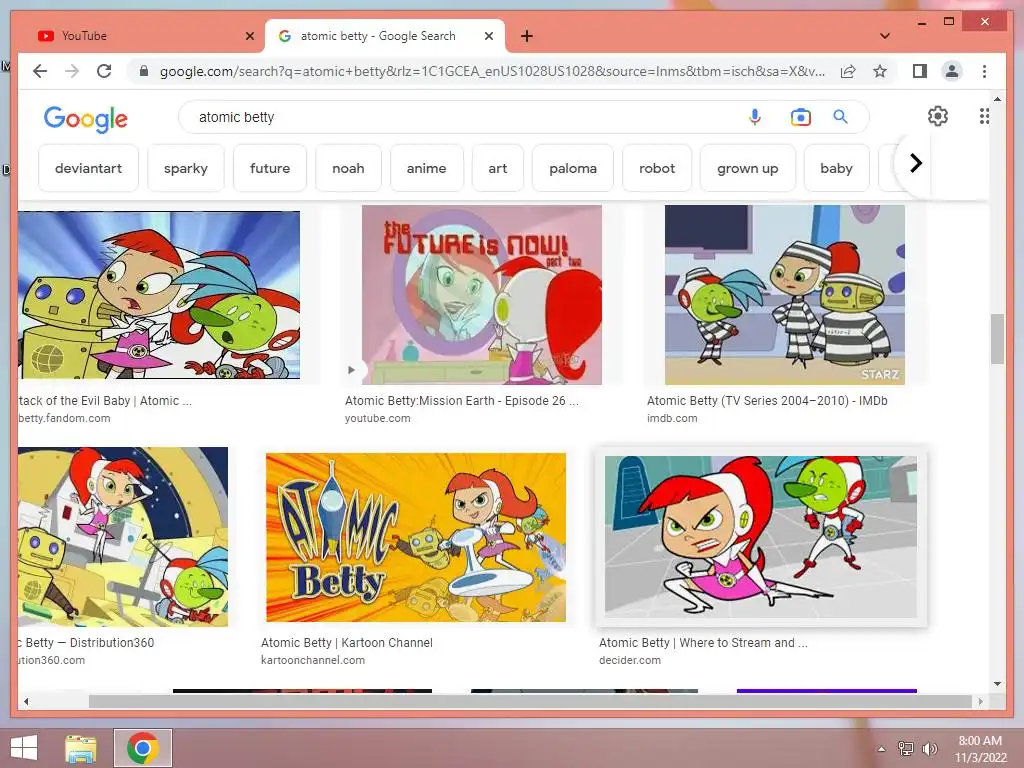
Task: Filter results by sparky chip
Action: point(185,168)
